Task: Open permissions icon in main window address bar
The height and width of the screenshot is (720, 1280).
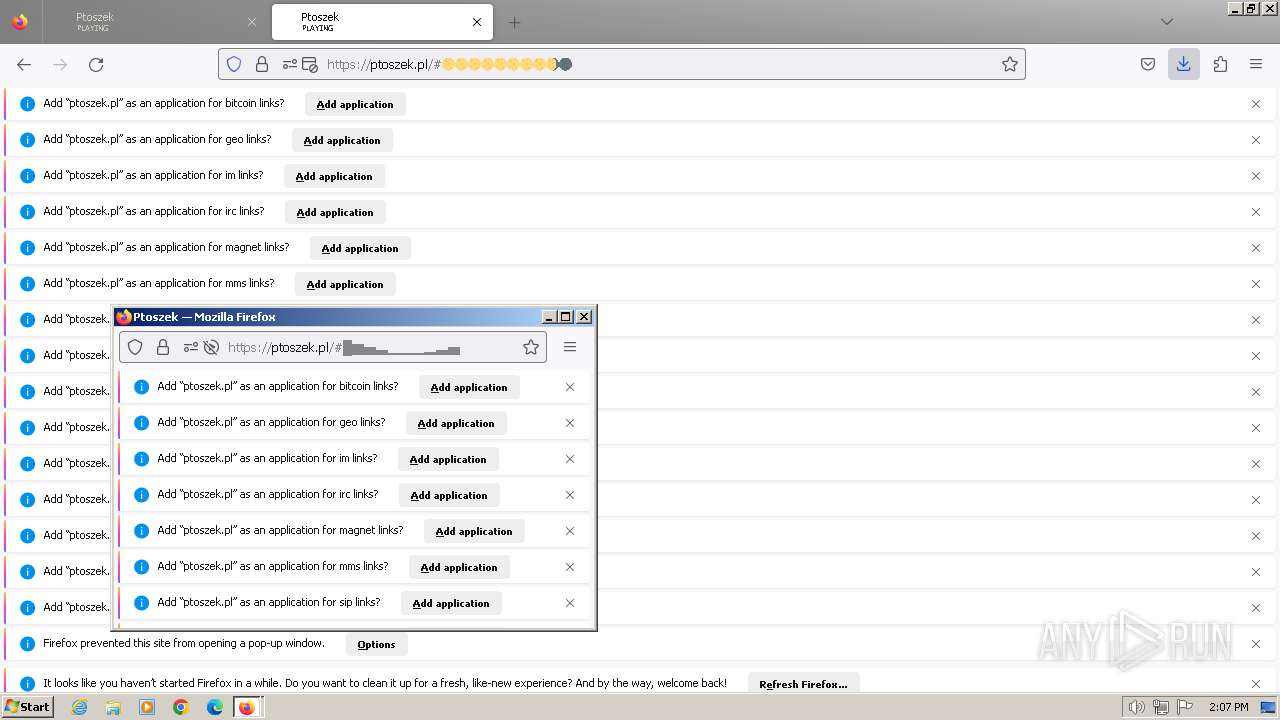Action: coord(290,64)
